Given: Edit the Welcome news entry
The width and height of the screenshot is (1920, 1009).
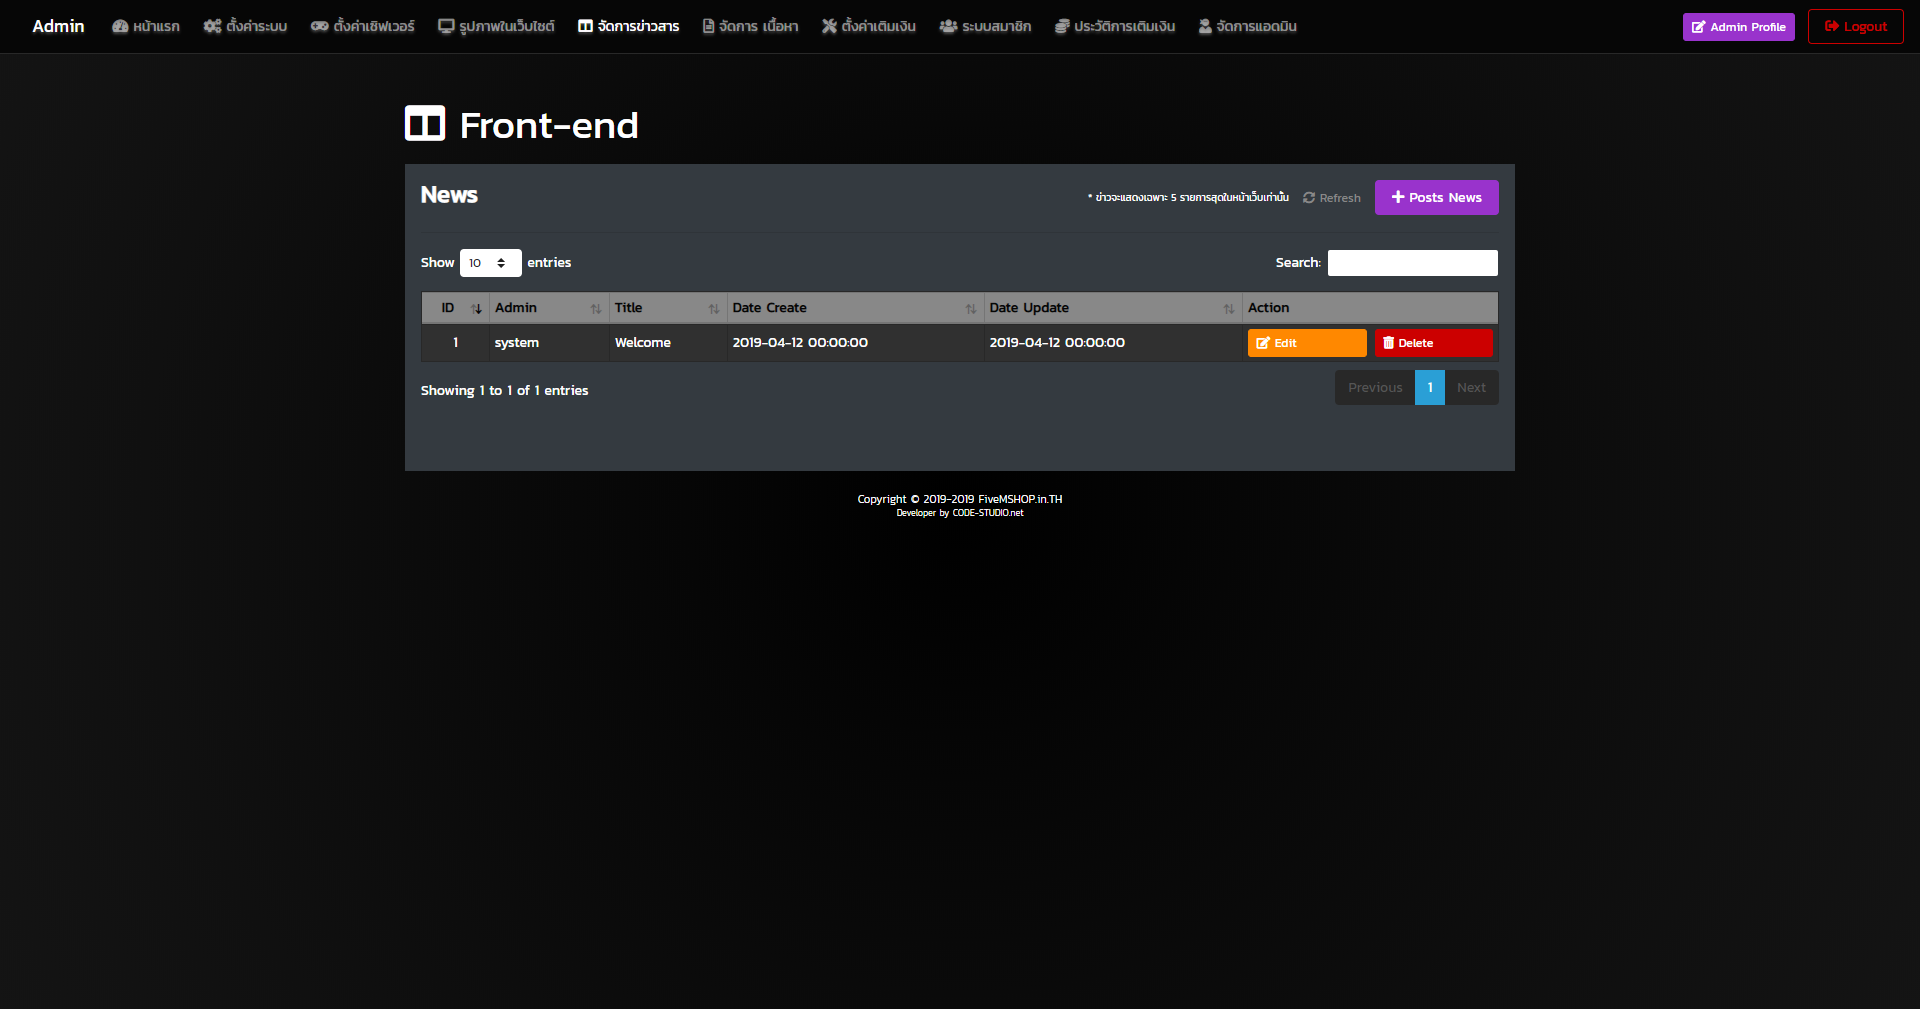Looking at the screenshot, I should (1307, 343).
